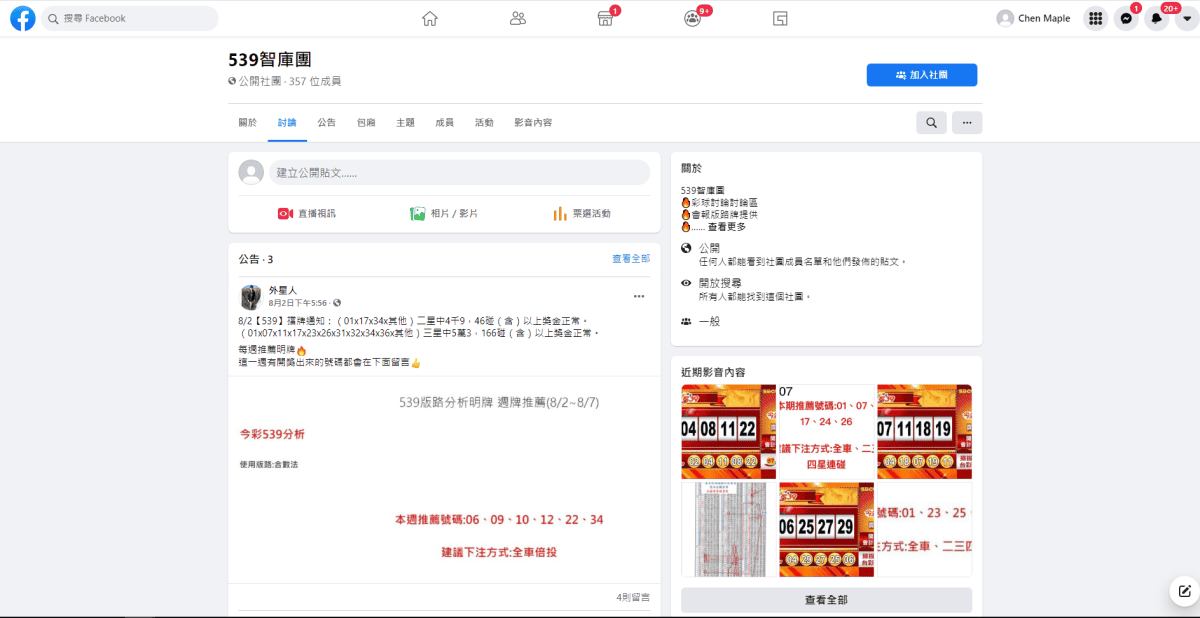Select the 討論 tab
The image size is (1200, 618).
pos(287,122)
